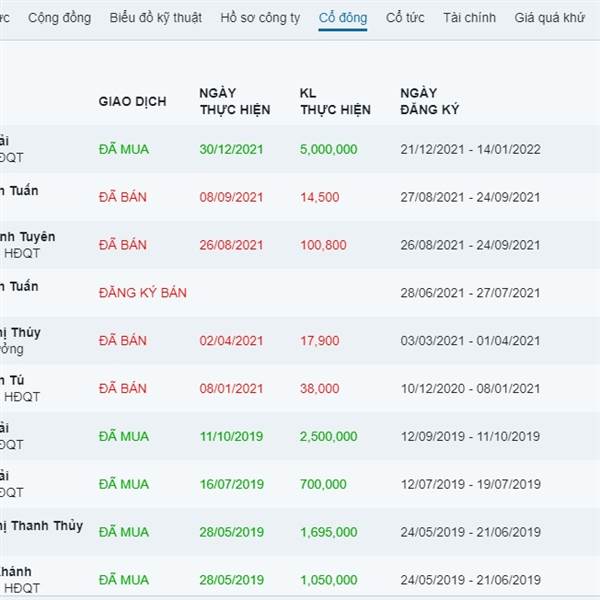
Task: Click the volume 100,800
Action: click(x=323, y=245)
